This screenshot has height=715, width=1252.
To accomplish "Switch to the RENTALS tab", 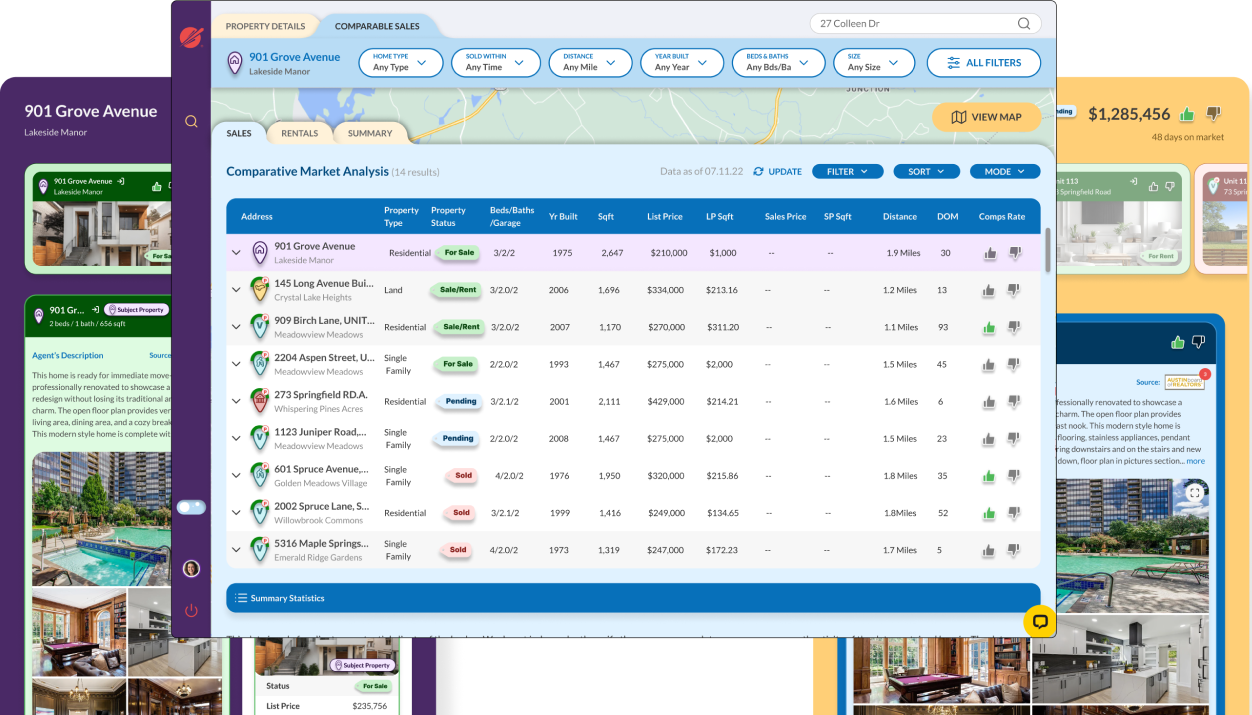I will pos(299,132).
